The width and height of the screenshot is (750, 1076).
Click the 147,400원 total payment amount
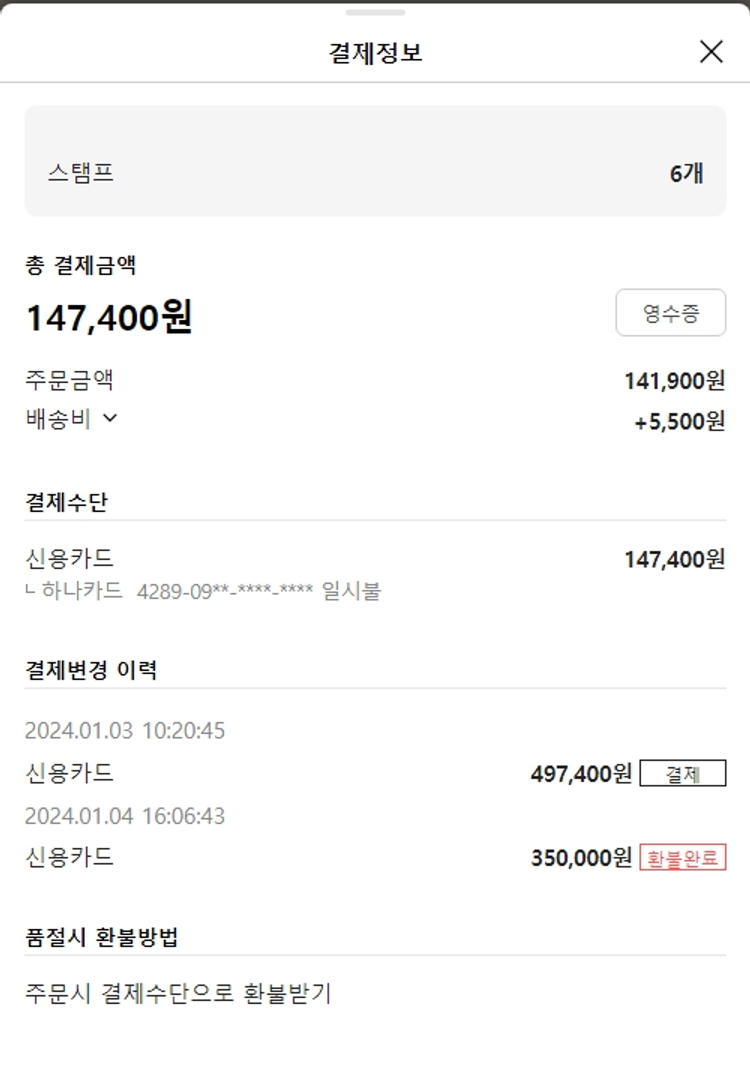click(x=109, y=318)
